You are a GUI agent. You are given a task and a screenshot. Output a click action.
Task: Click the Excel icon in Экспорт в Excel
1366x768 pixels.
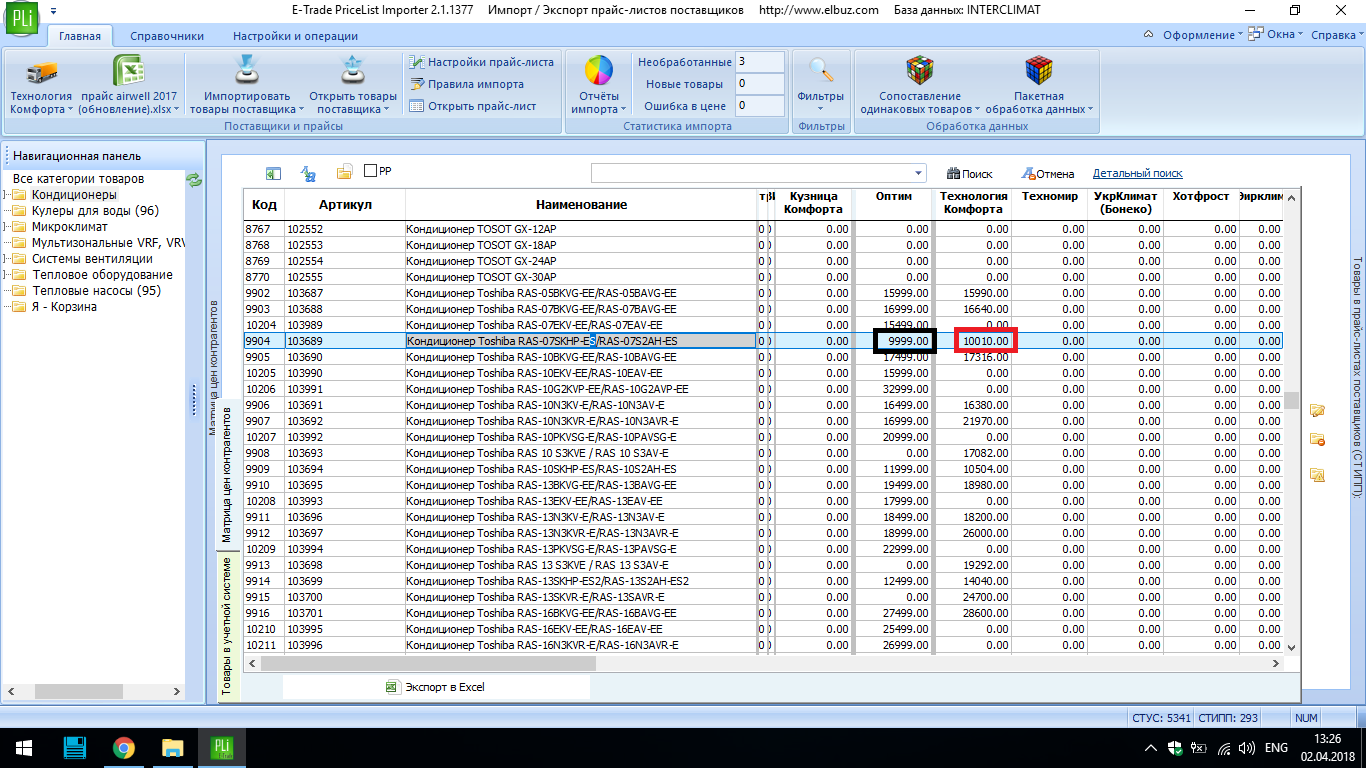(x=392, y=687)
